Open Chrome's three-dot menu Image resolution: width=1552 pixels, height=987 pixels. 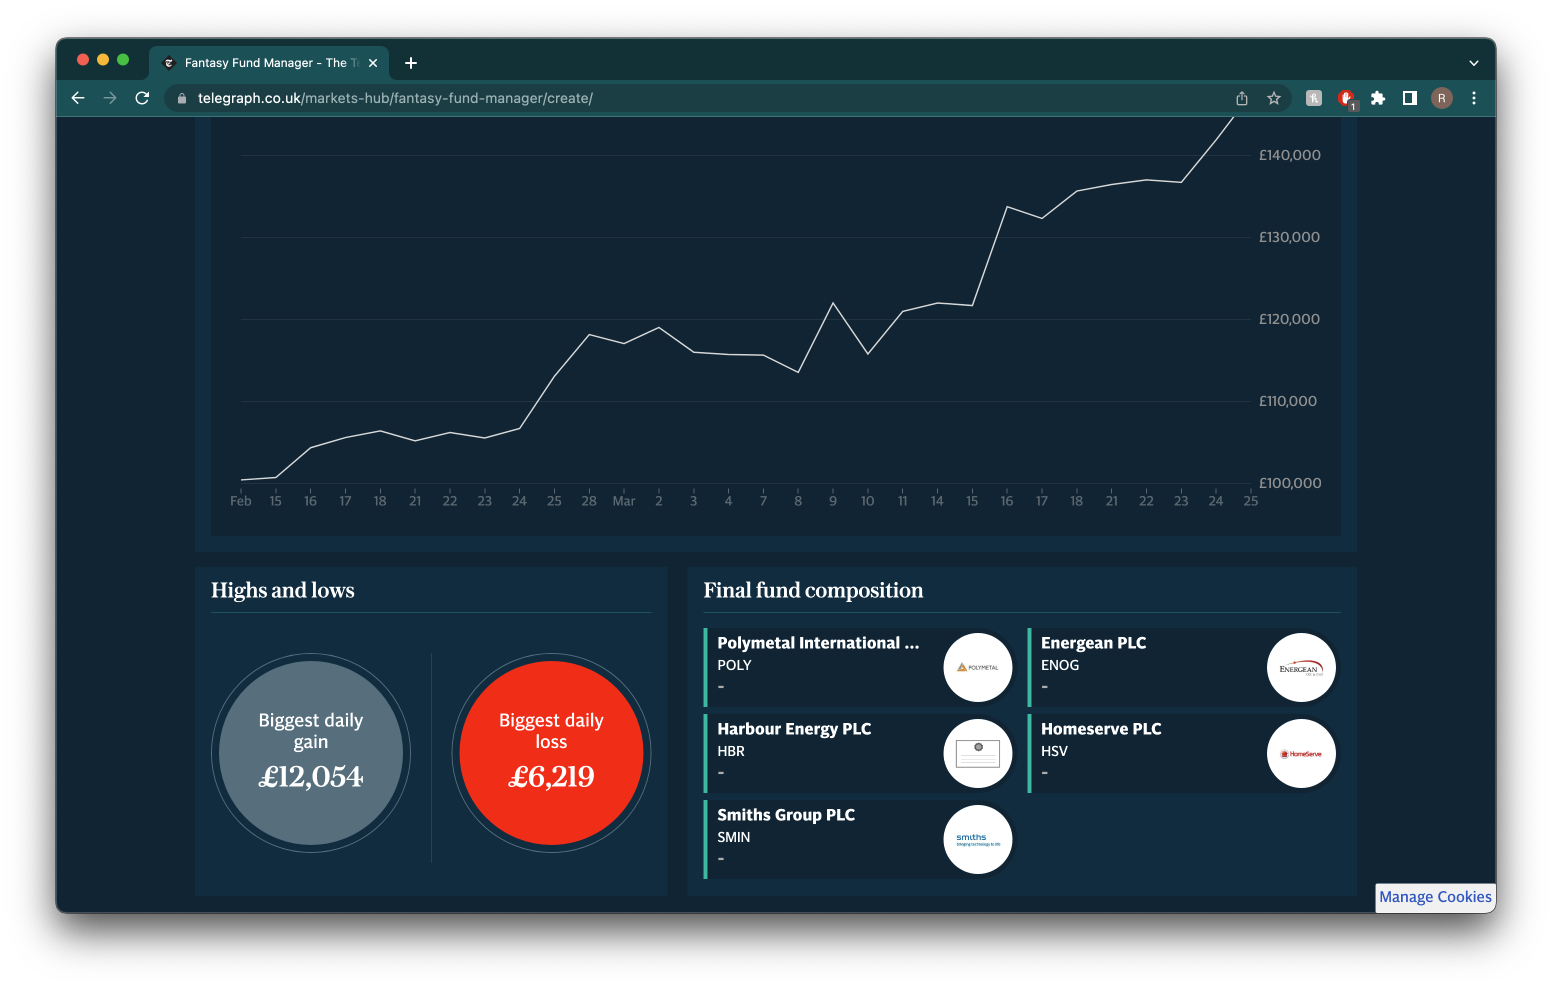(x=1474, y=98)
